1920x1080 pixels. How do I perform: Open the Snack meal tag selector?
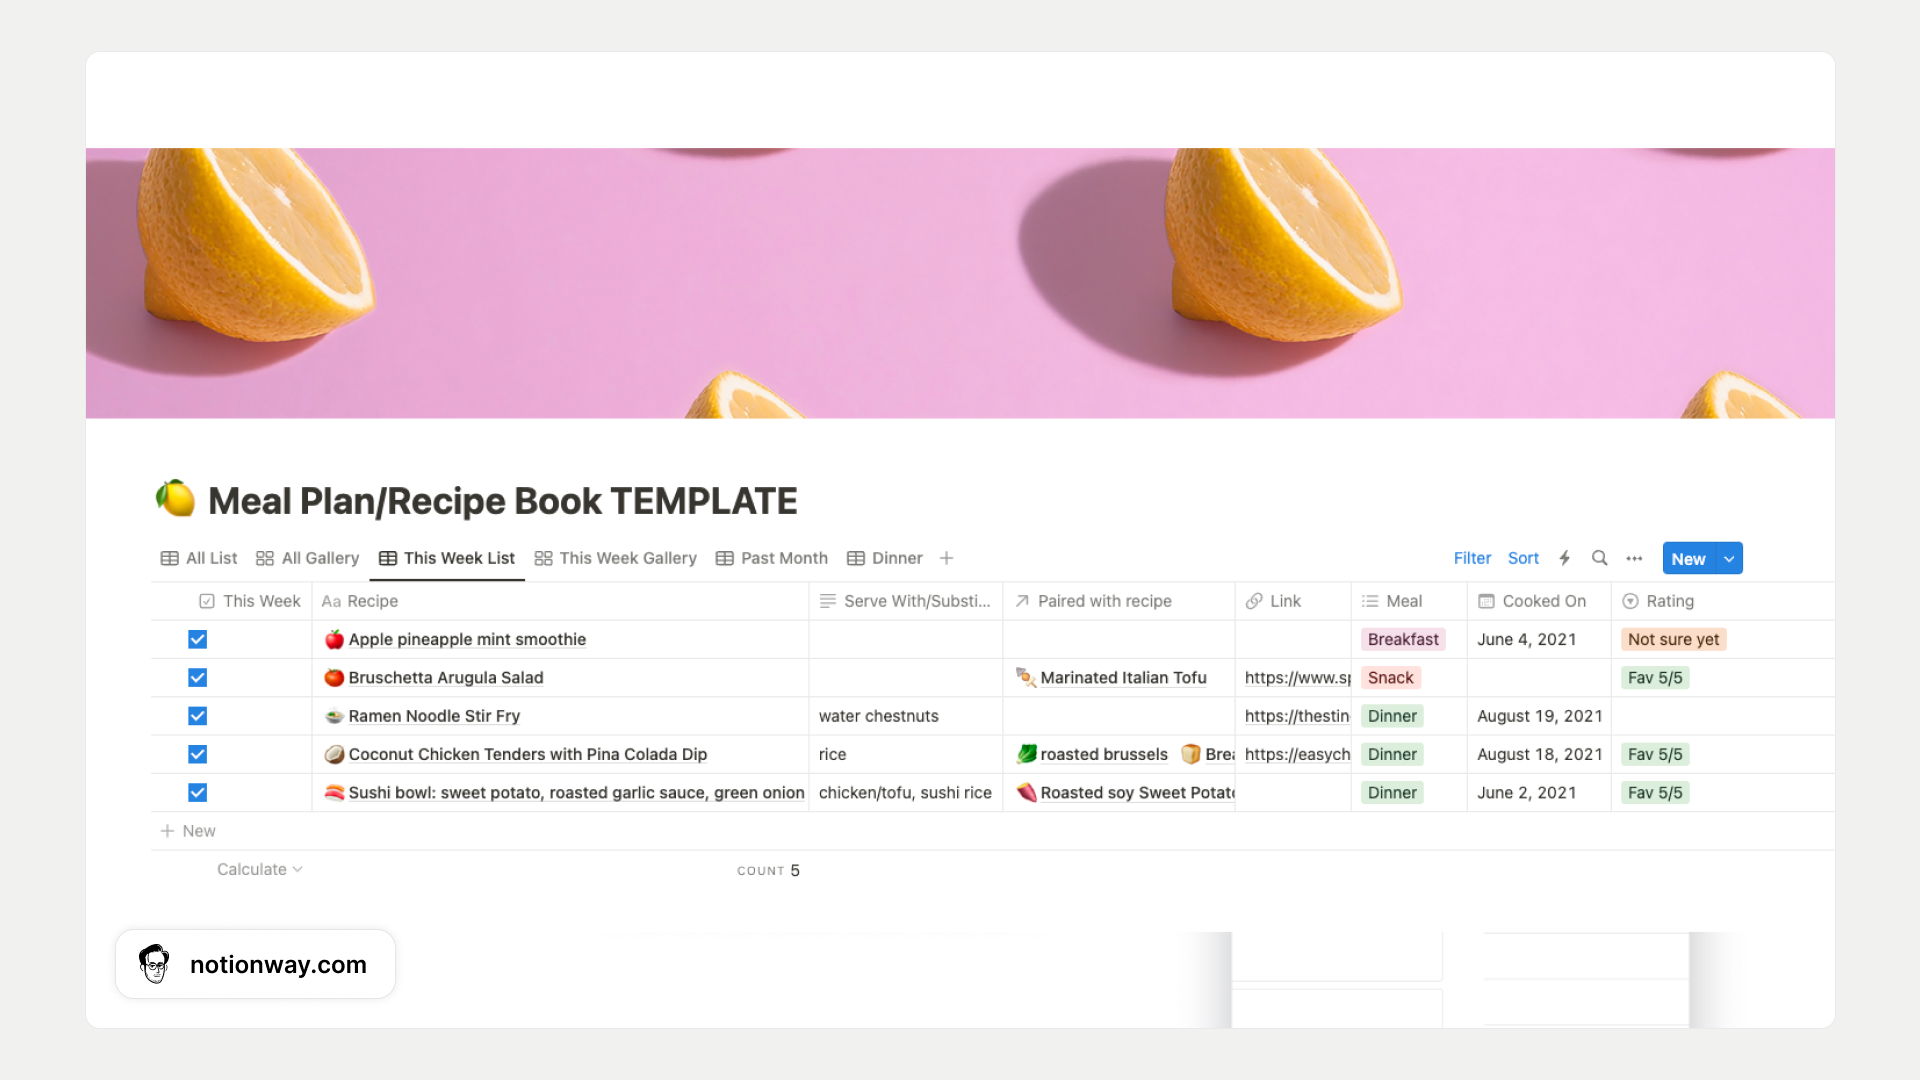coord(1390,677)
